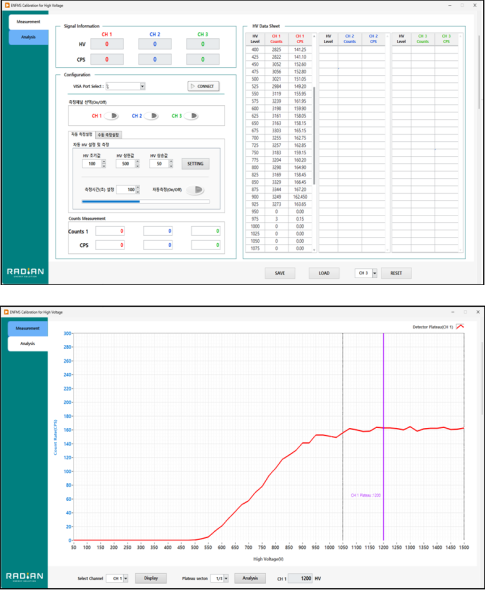Click the green CPS field under Counts Measurement
Screen dimensions: 485x590
tap(206, 245)
